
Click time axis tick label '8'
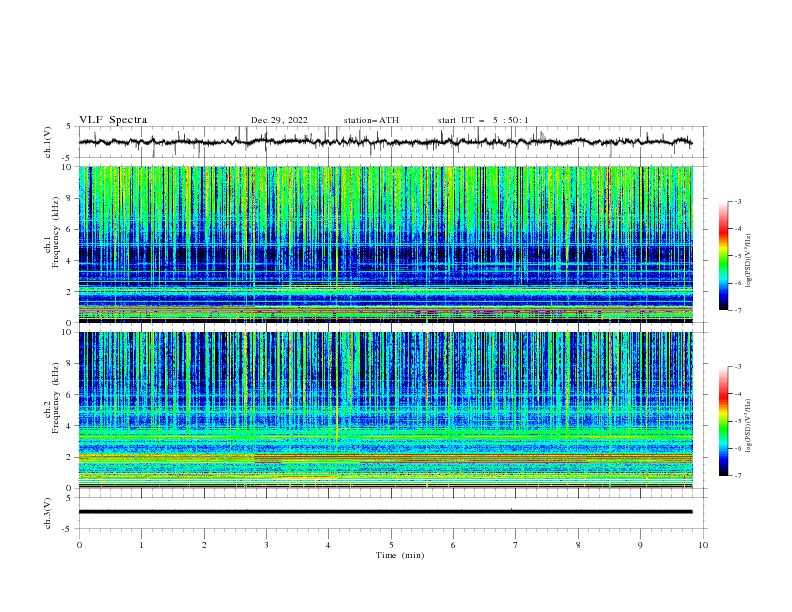tap(578, 545)
